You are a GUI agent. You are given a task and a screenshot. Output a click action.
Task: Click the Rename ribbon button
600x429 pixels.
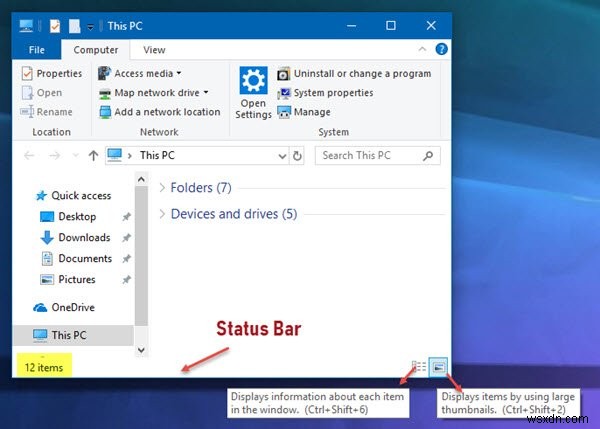tap(46, 112)
